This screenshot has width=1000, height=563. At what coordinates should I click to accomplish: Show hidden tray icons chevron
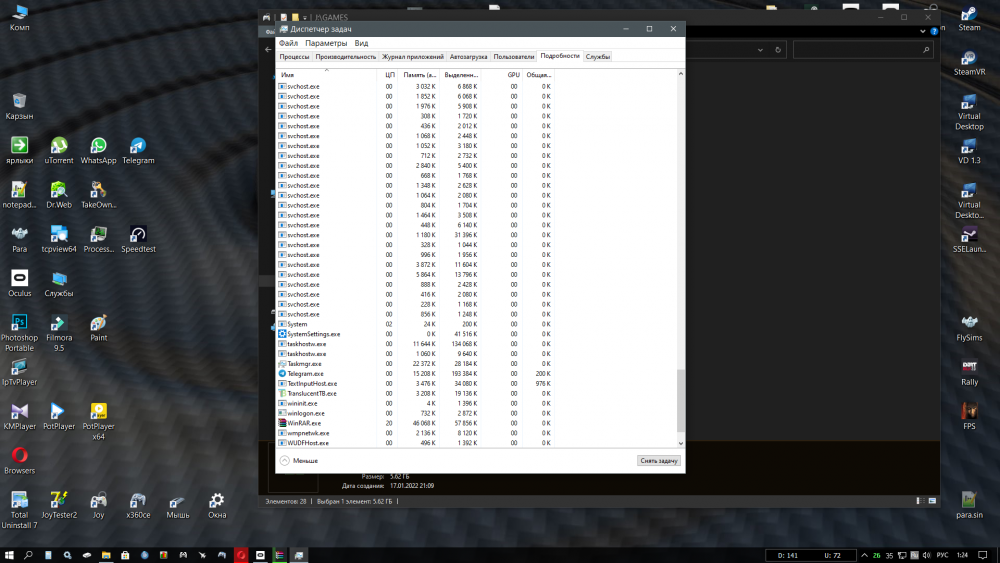pyautogui.click(x=864, y=555)
